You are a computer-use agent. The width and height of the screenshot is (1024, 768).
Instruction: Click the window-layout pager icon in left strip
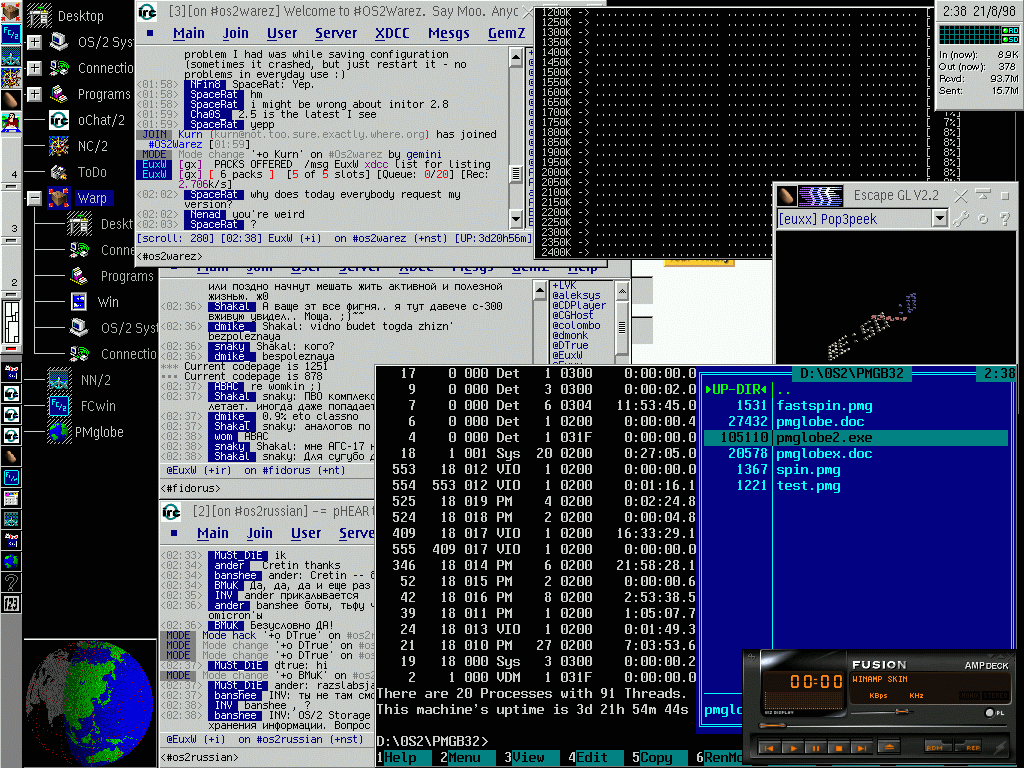pos(11,322)
